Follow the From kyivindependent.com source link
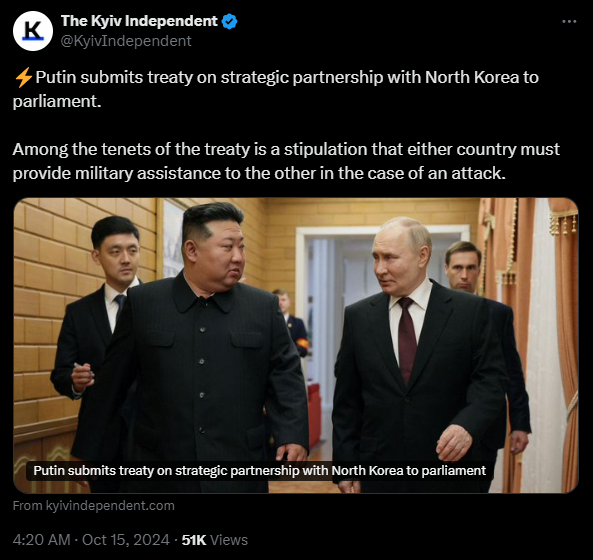593x560 pixels. 94,506
